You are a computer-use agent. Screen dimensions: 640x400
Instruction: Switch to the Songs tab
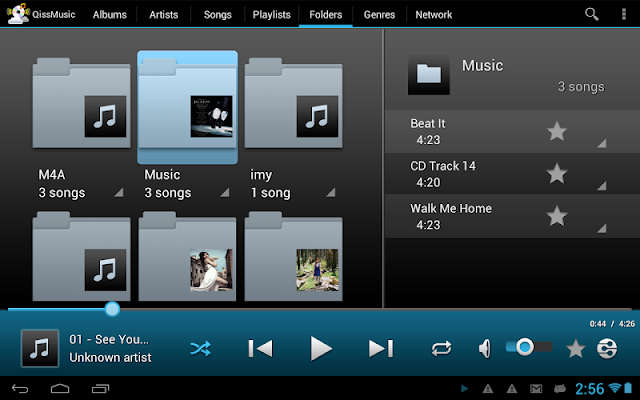pyautogui.click(x=218, y=15)
